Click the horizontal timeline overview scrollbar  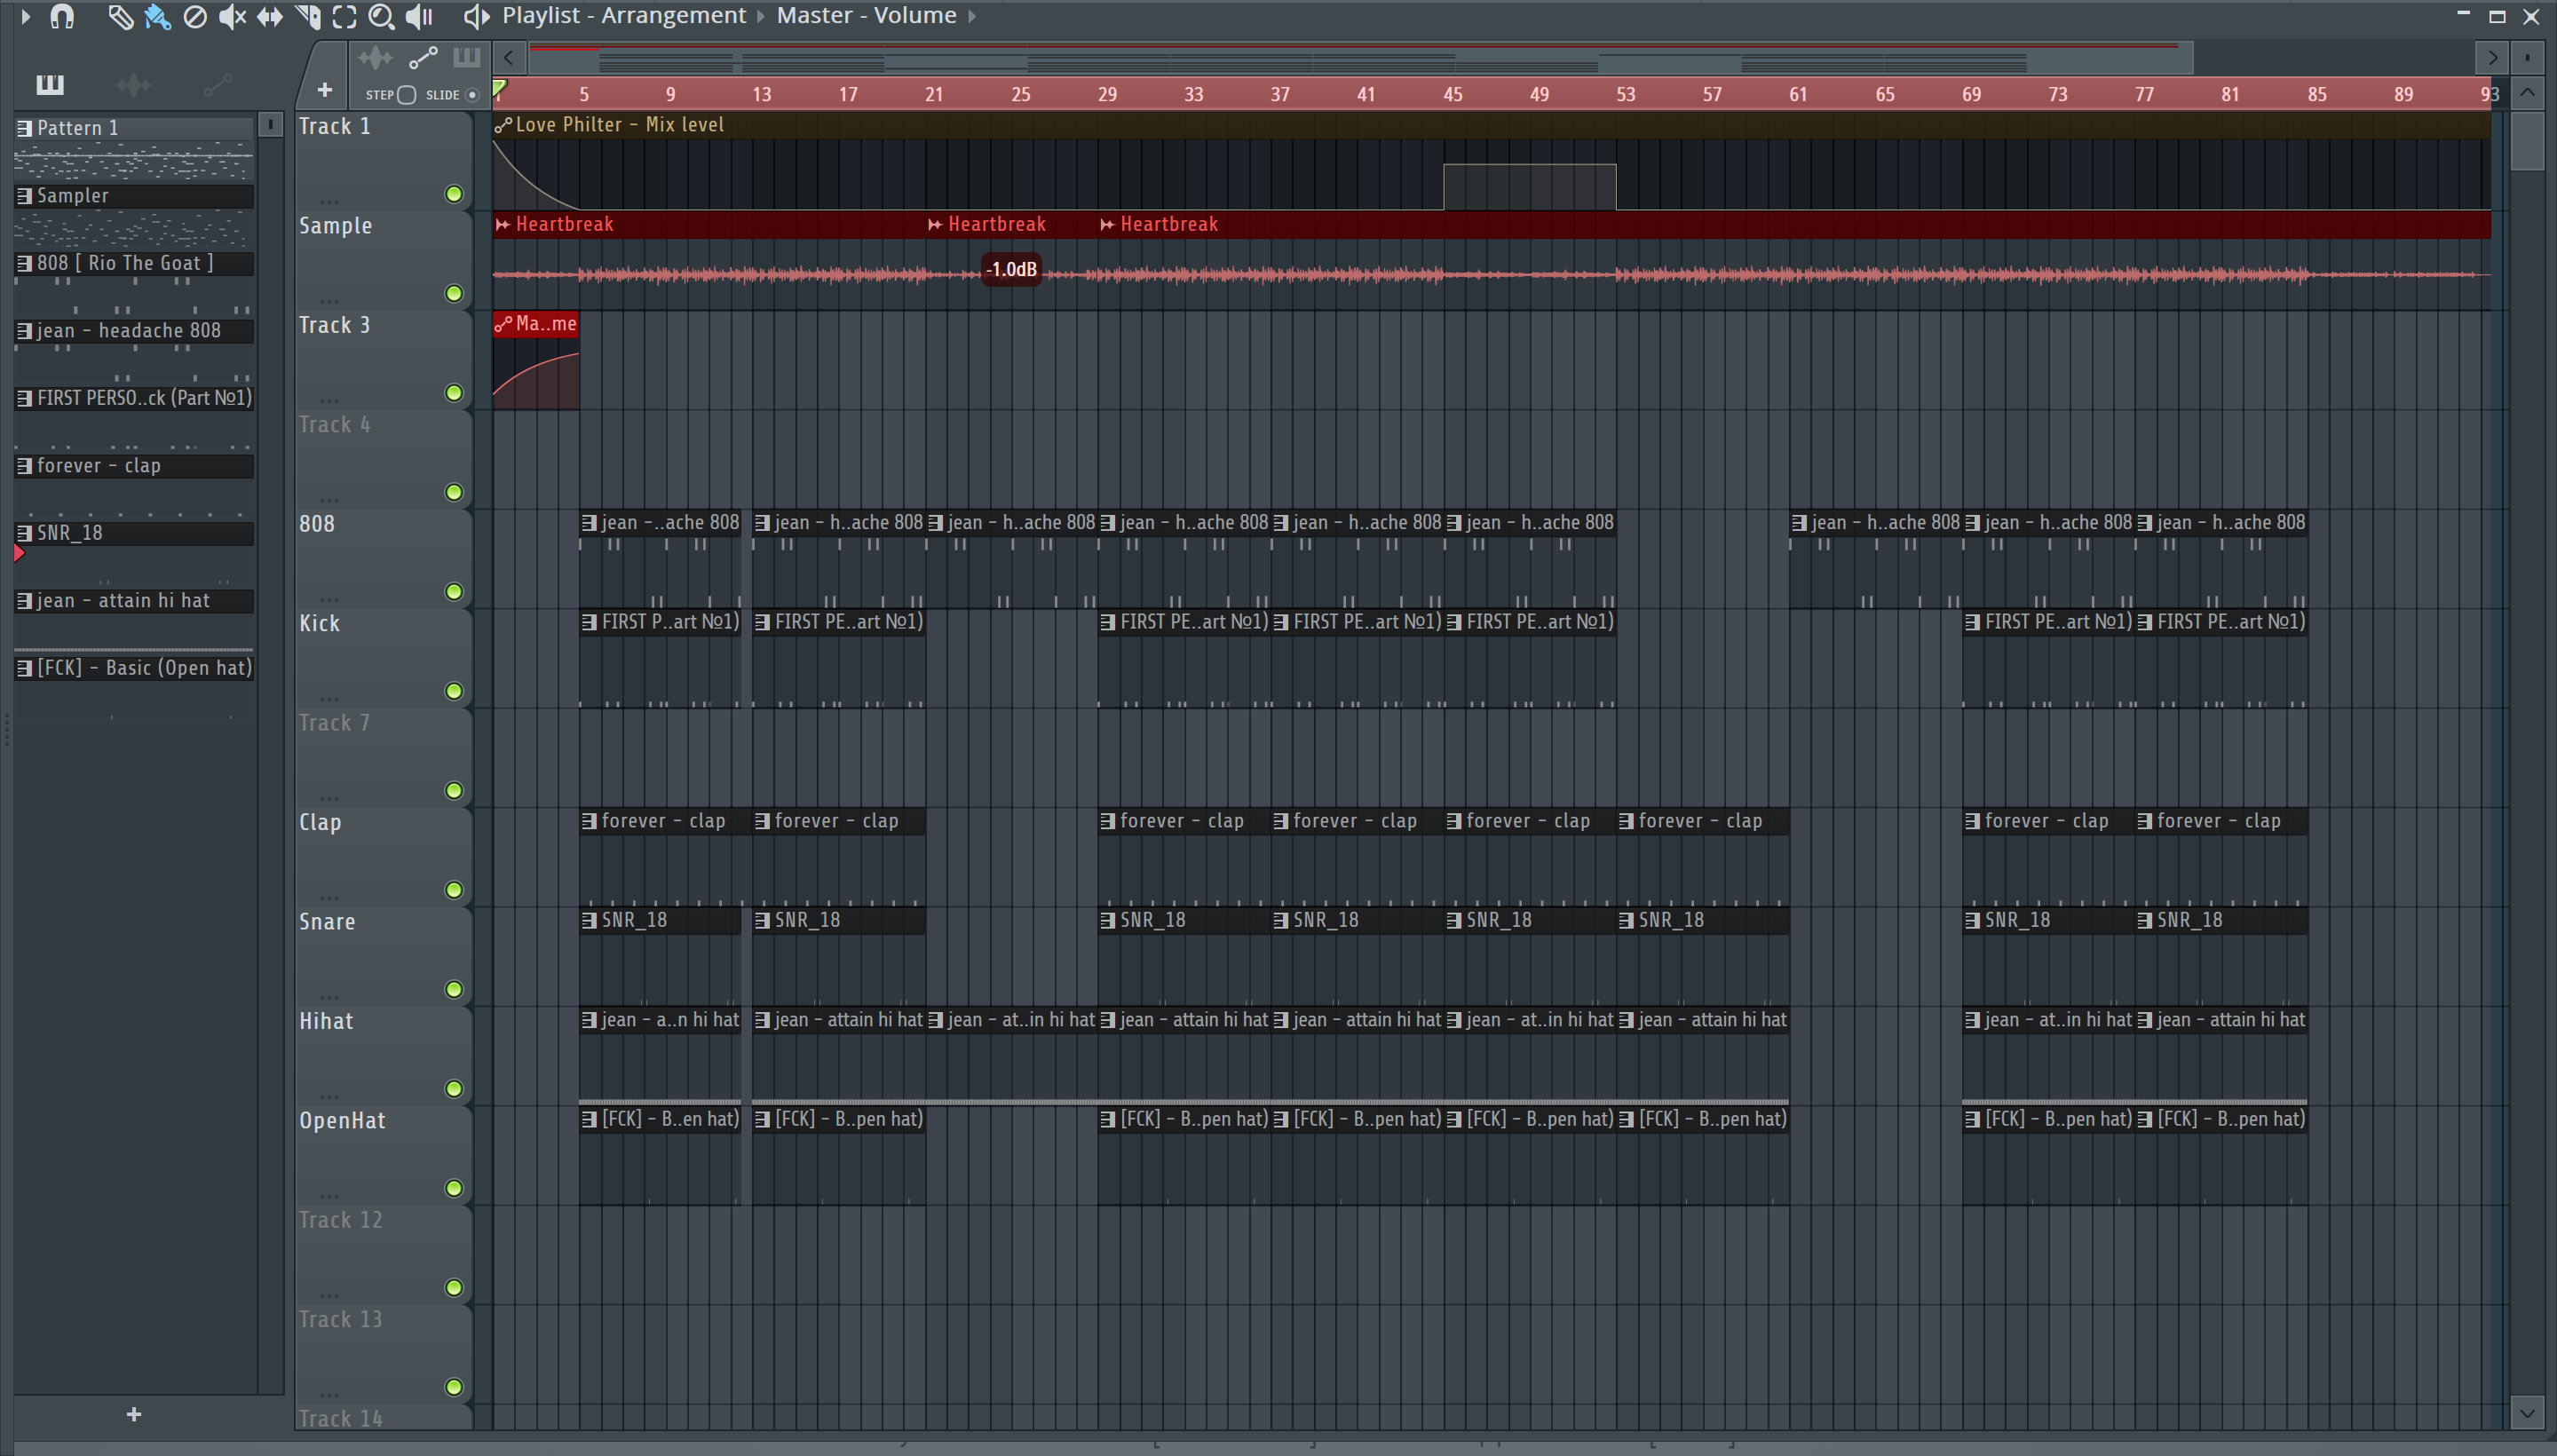click(1360, 59)
